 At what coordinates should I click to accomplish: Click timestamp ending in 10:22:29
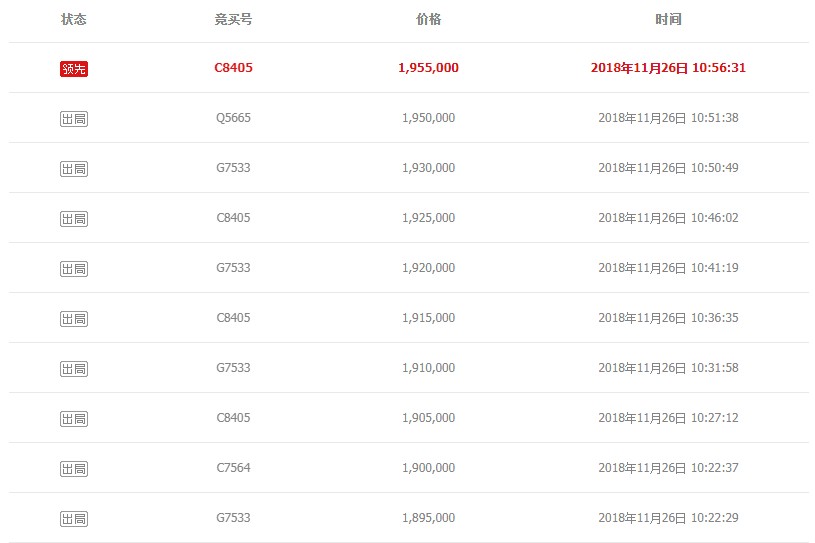tap(668, 518)
